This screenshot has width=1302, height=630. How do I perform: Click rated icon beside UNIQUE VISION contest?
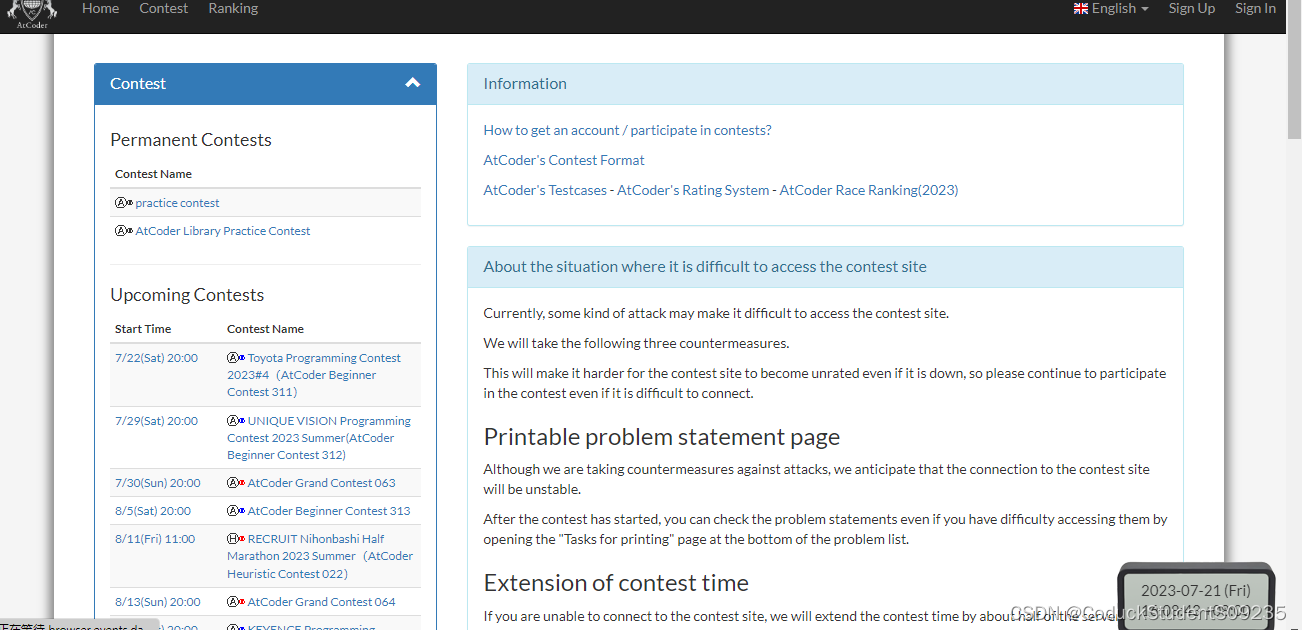click(x=236, y=421)
